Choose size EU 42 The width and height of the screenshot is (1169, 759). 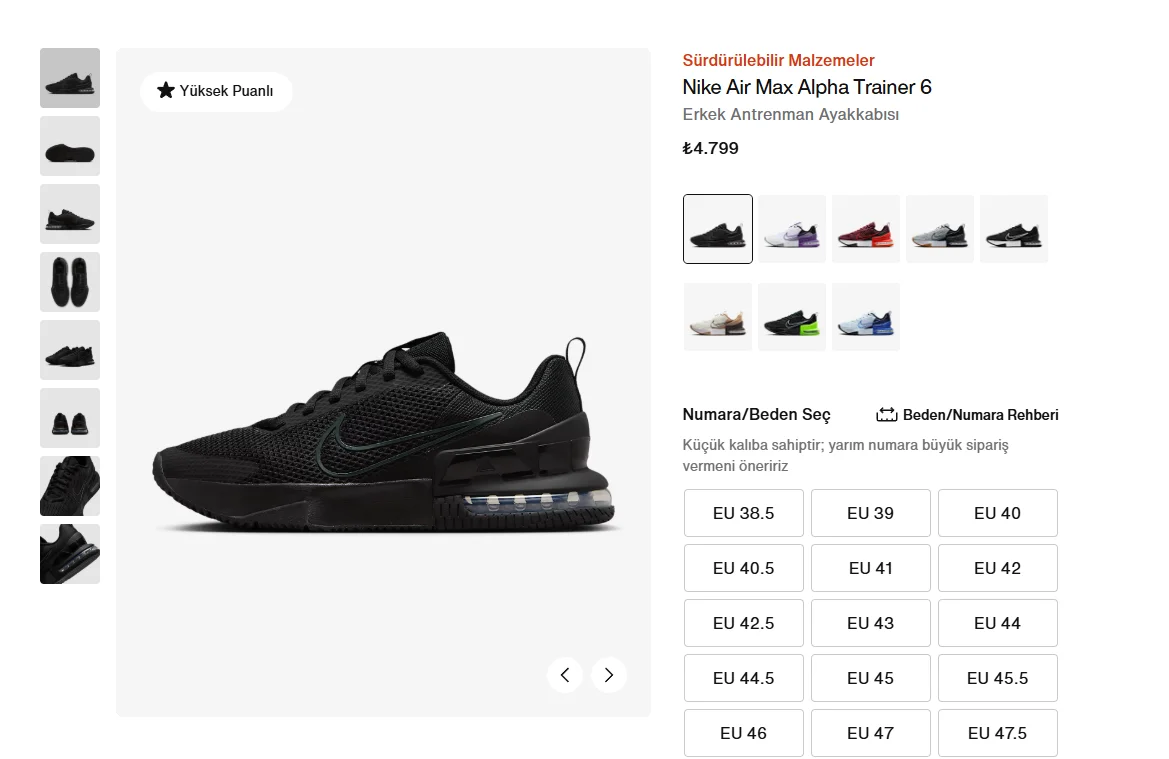point(998,568)
